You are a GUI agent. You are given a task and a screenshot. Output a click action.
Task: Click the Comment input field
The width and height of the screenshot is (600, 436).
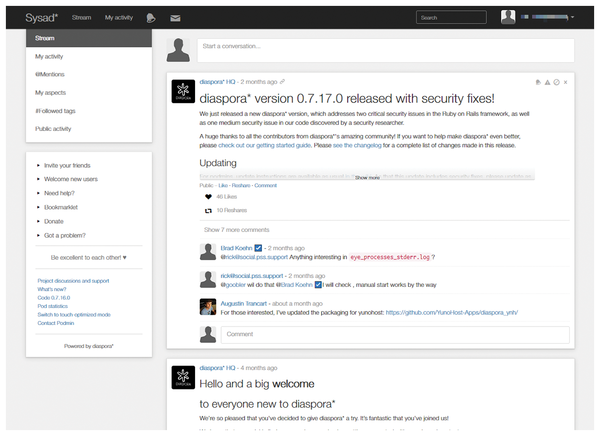395,335
